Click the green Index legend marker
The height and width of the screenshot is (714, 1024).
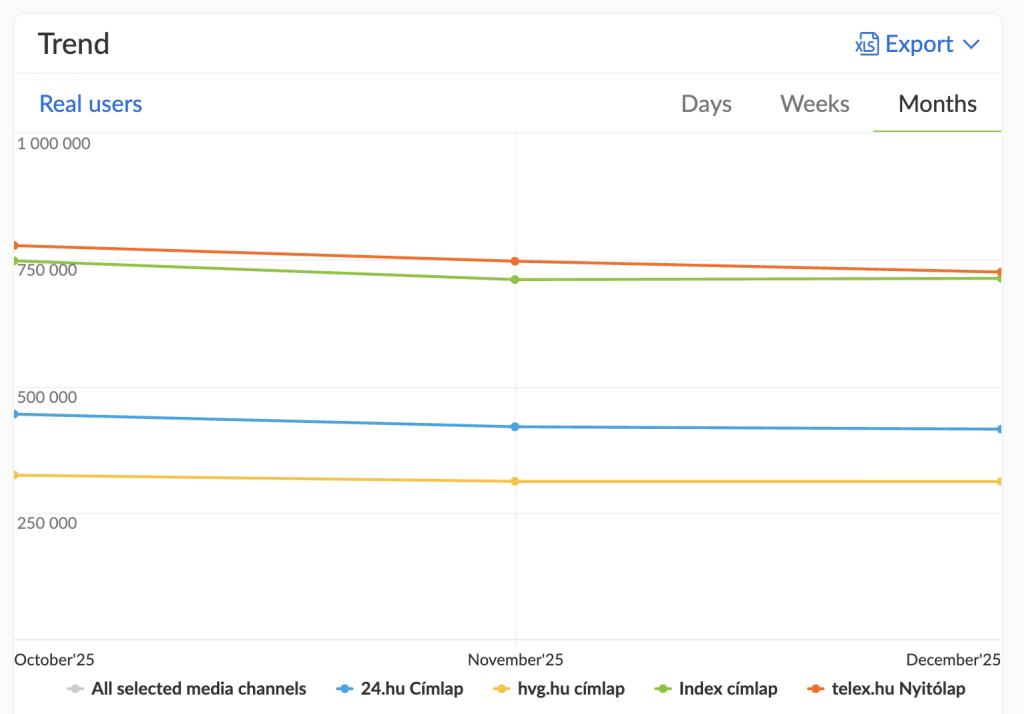[x=662, y=688]
